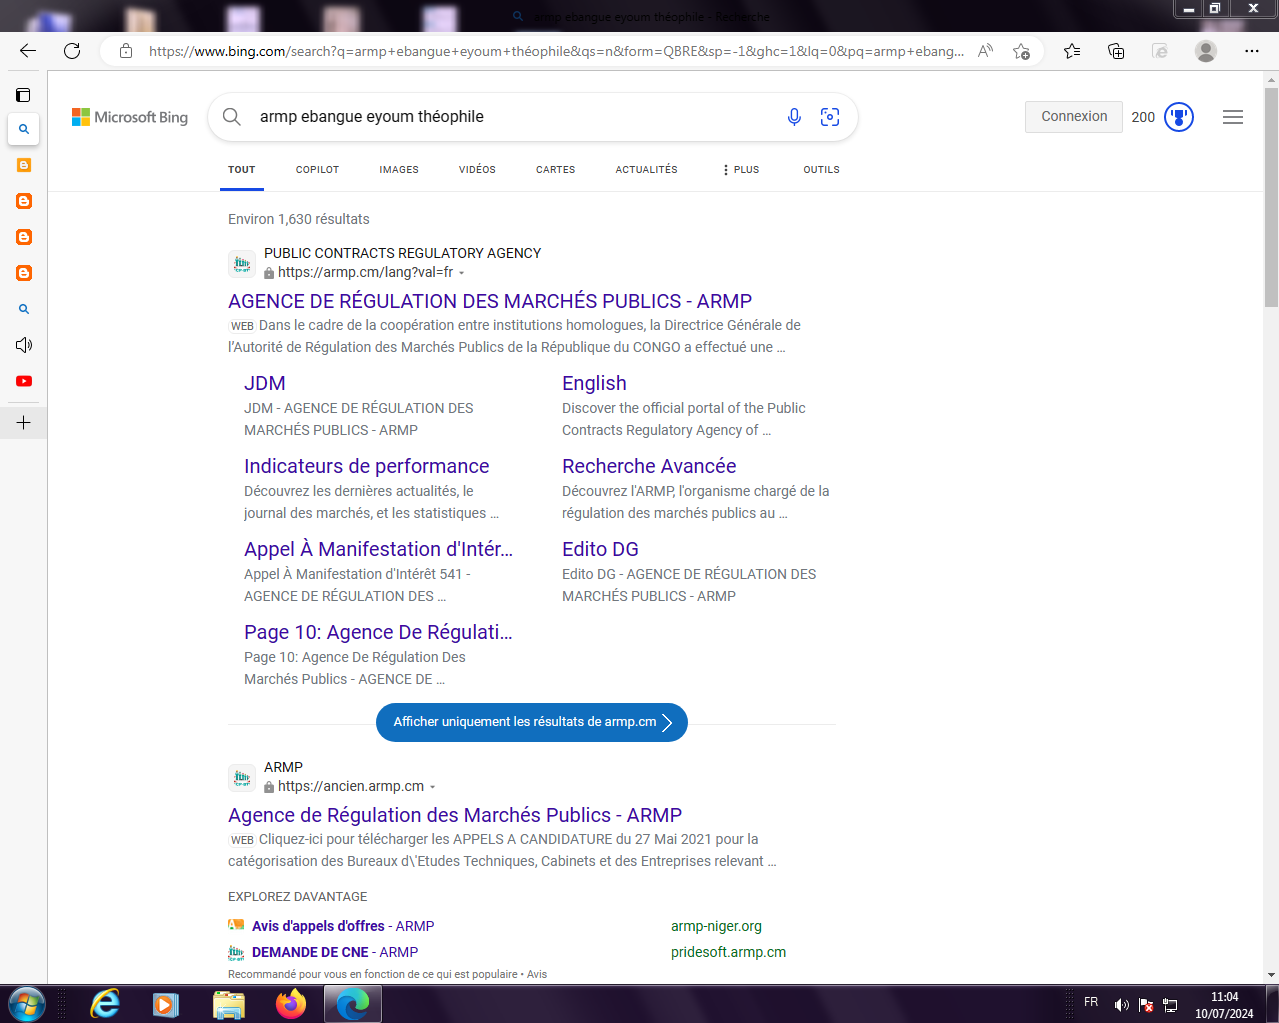Switch to the ACTUALITÉS tab
The width and height of the screenshot is (1279, 1023).
[x=646, y=170]
